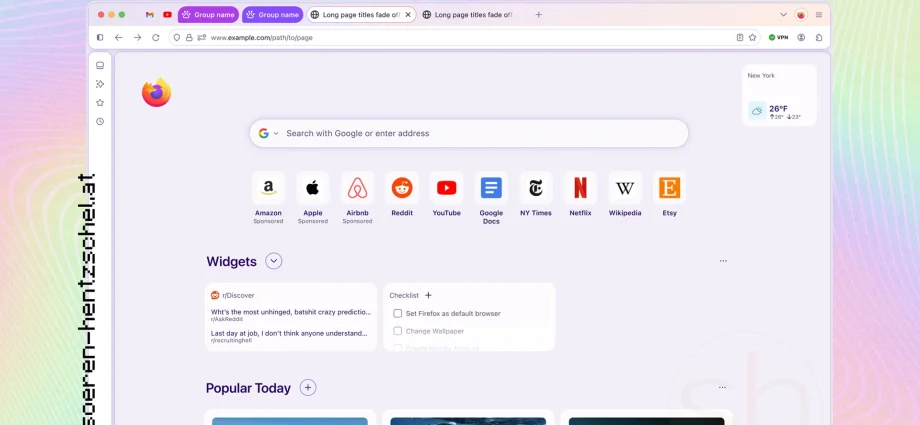920x425 pixels.
Task: Open the r/Discover widget header
Action: pos(233,295)
